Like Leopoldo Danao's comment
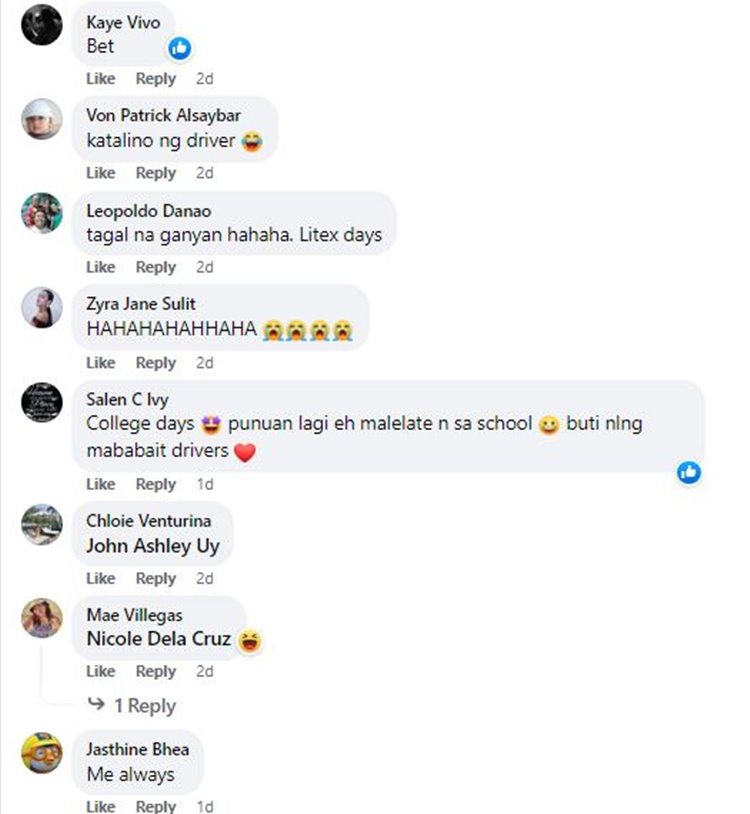Image resolution: width=750 pixels, height=814 pixels. point(100,267)
